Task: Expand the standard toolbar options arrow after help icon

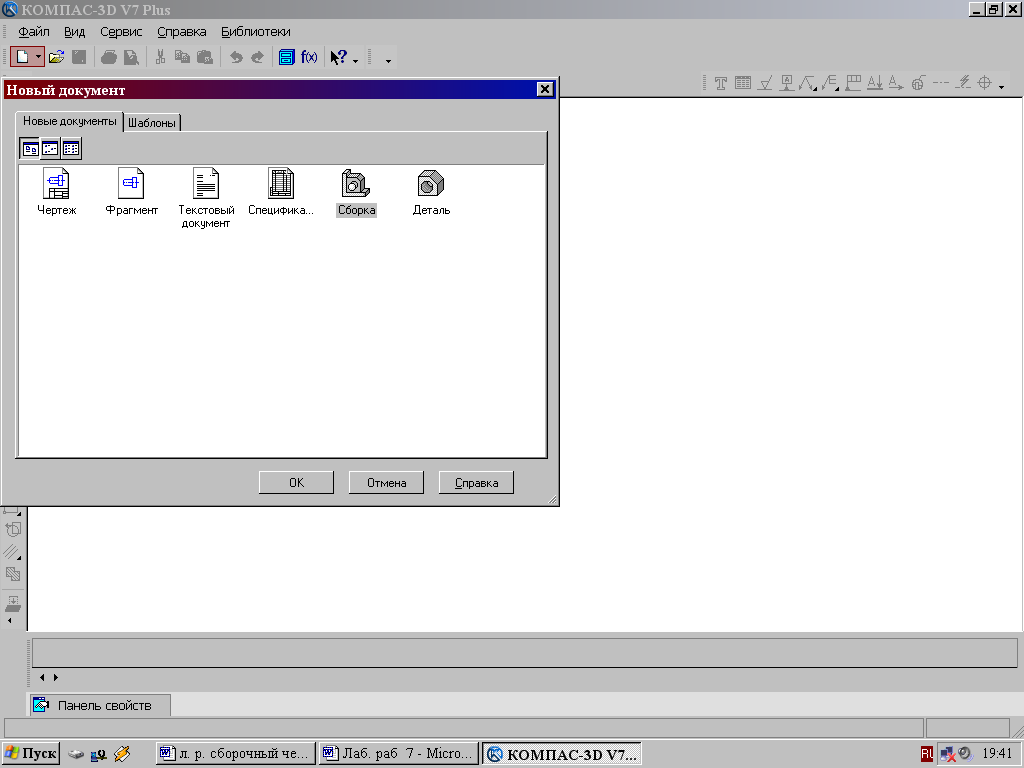Action: (355, 61)
